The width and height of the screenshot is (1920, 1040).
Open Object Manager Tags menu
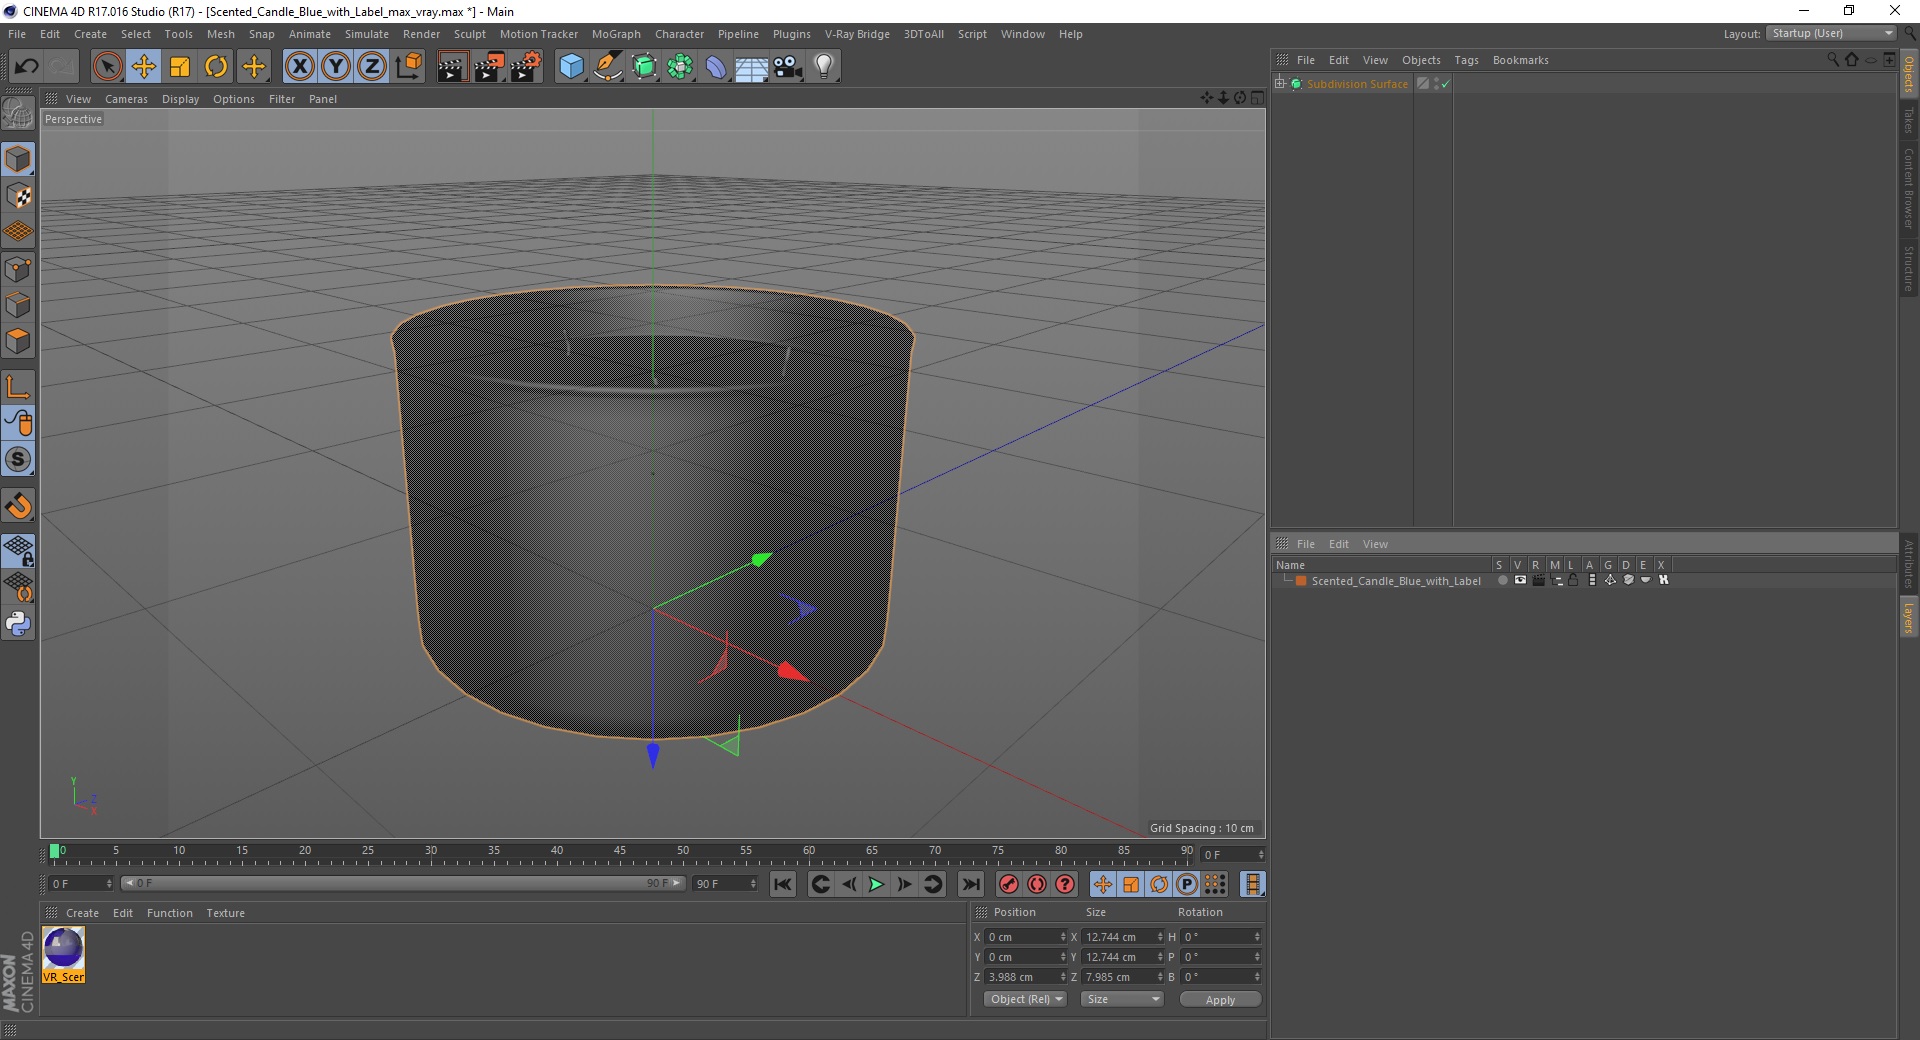[x=1466, y=60]
